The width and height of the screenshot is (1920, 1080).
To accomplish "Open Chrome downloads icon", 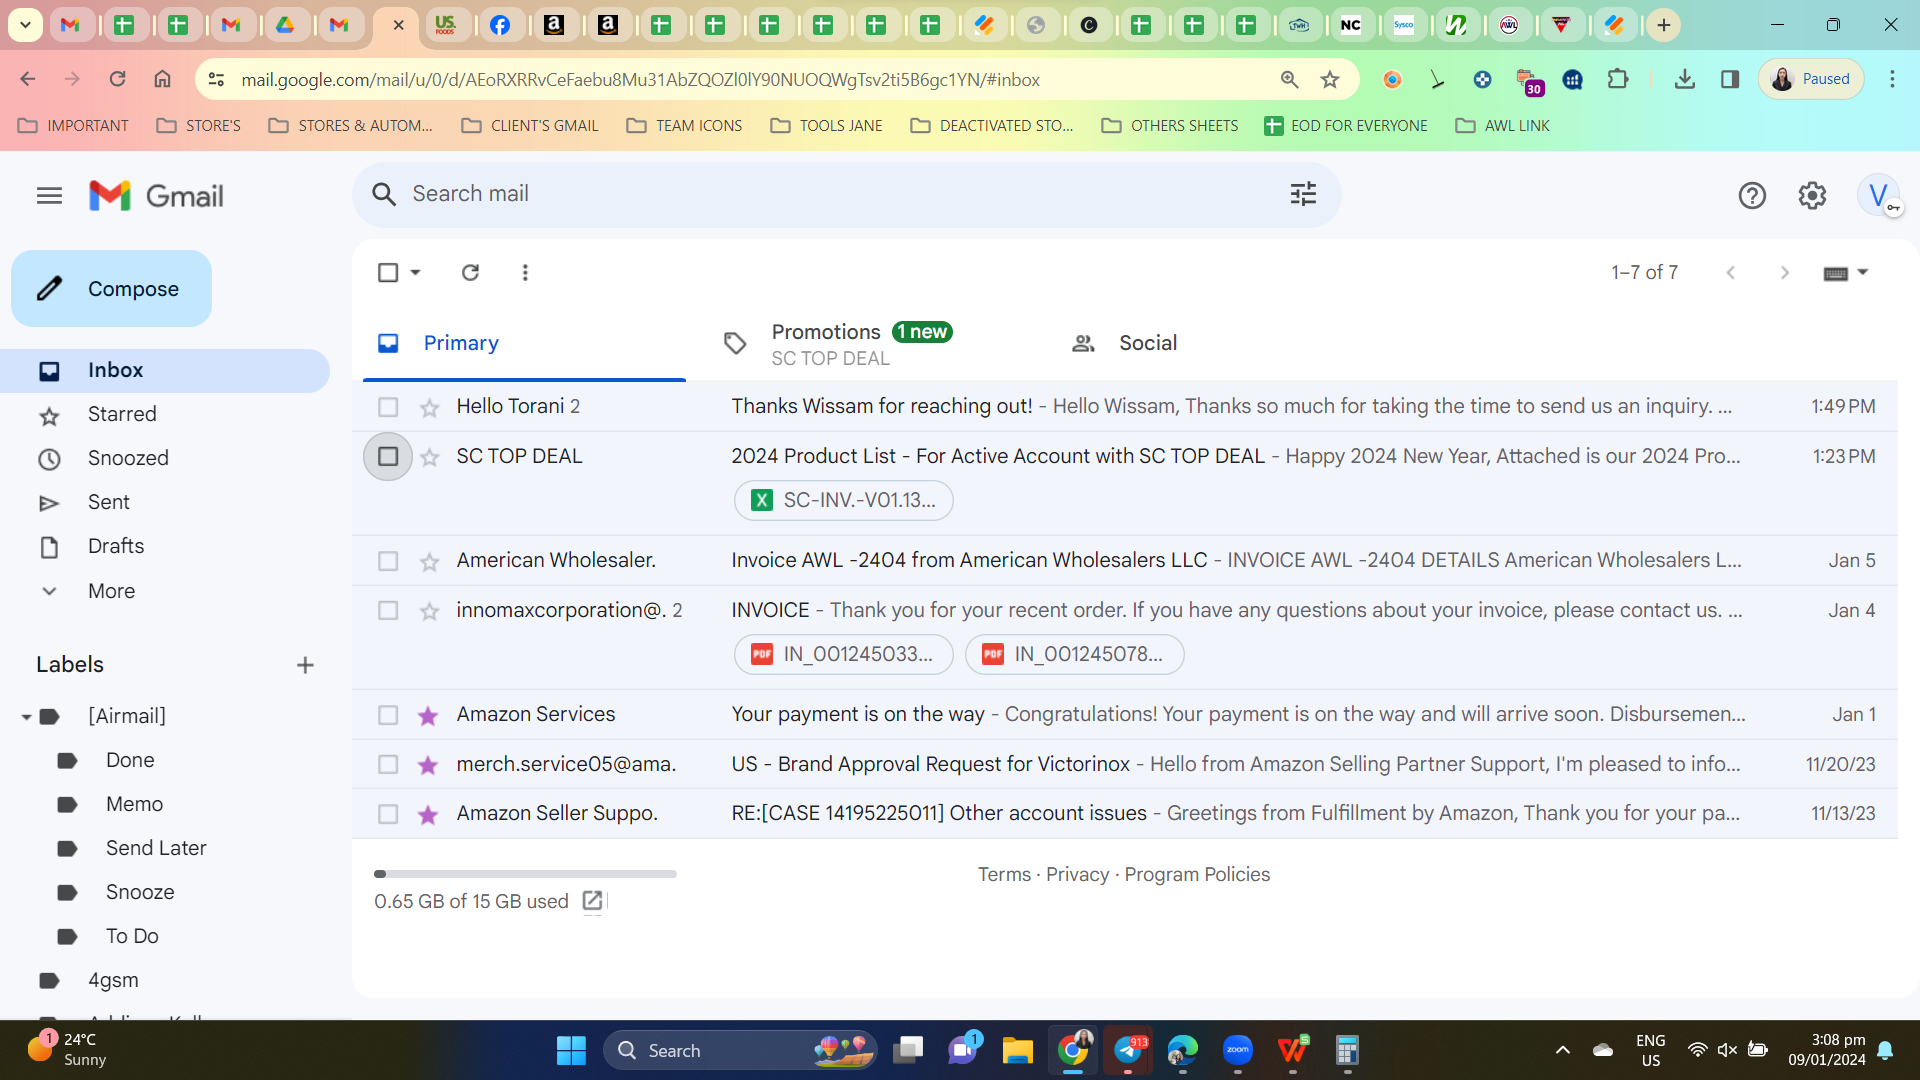I will [1685, 79].
